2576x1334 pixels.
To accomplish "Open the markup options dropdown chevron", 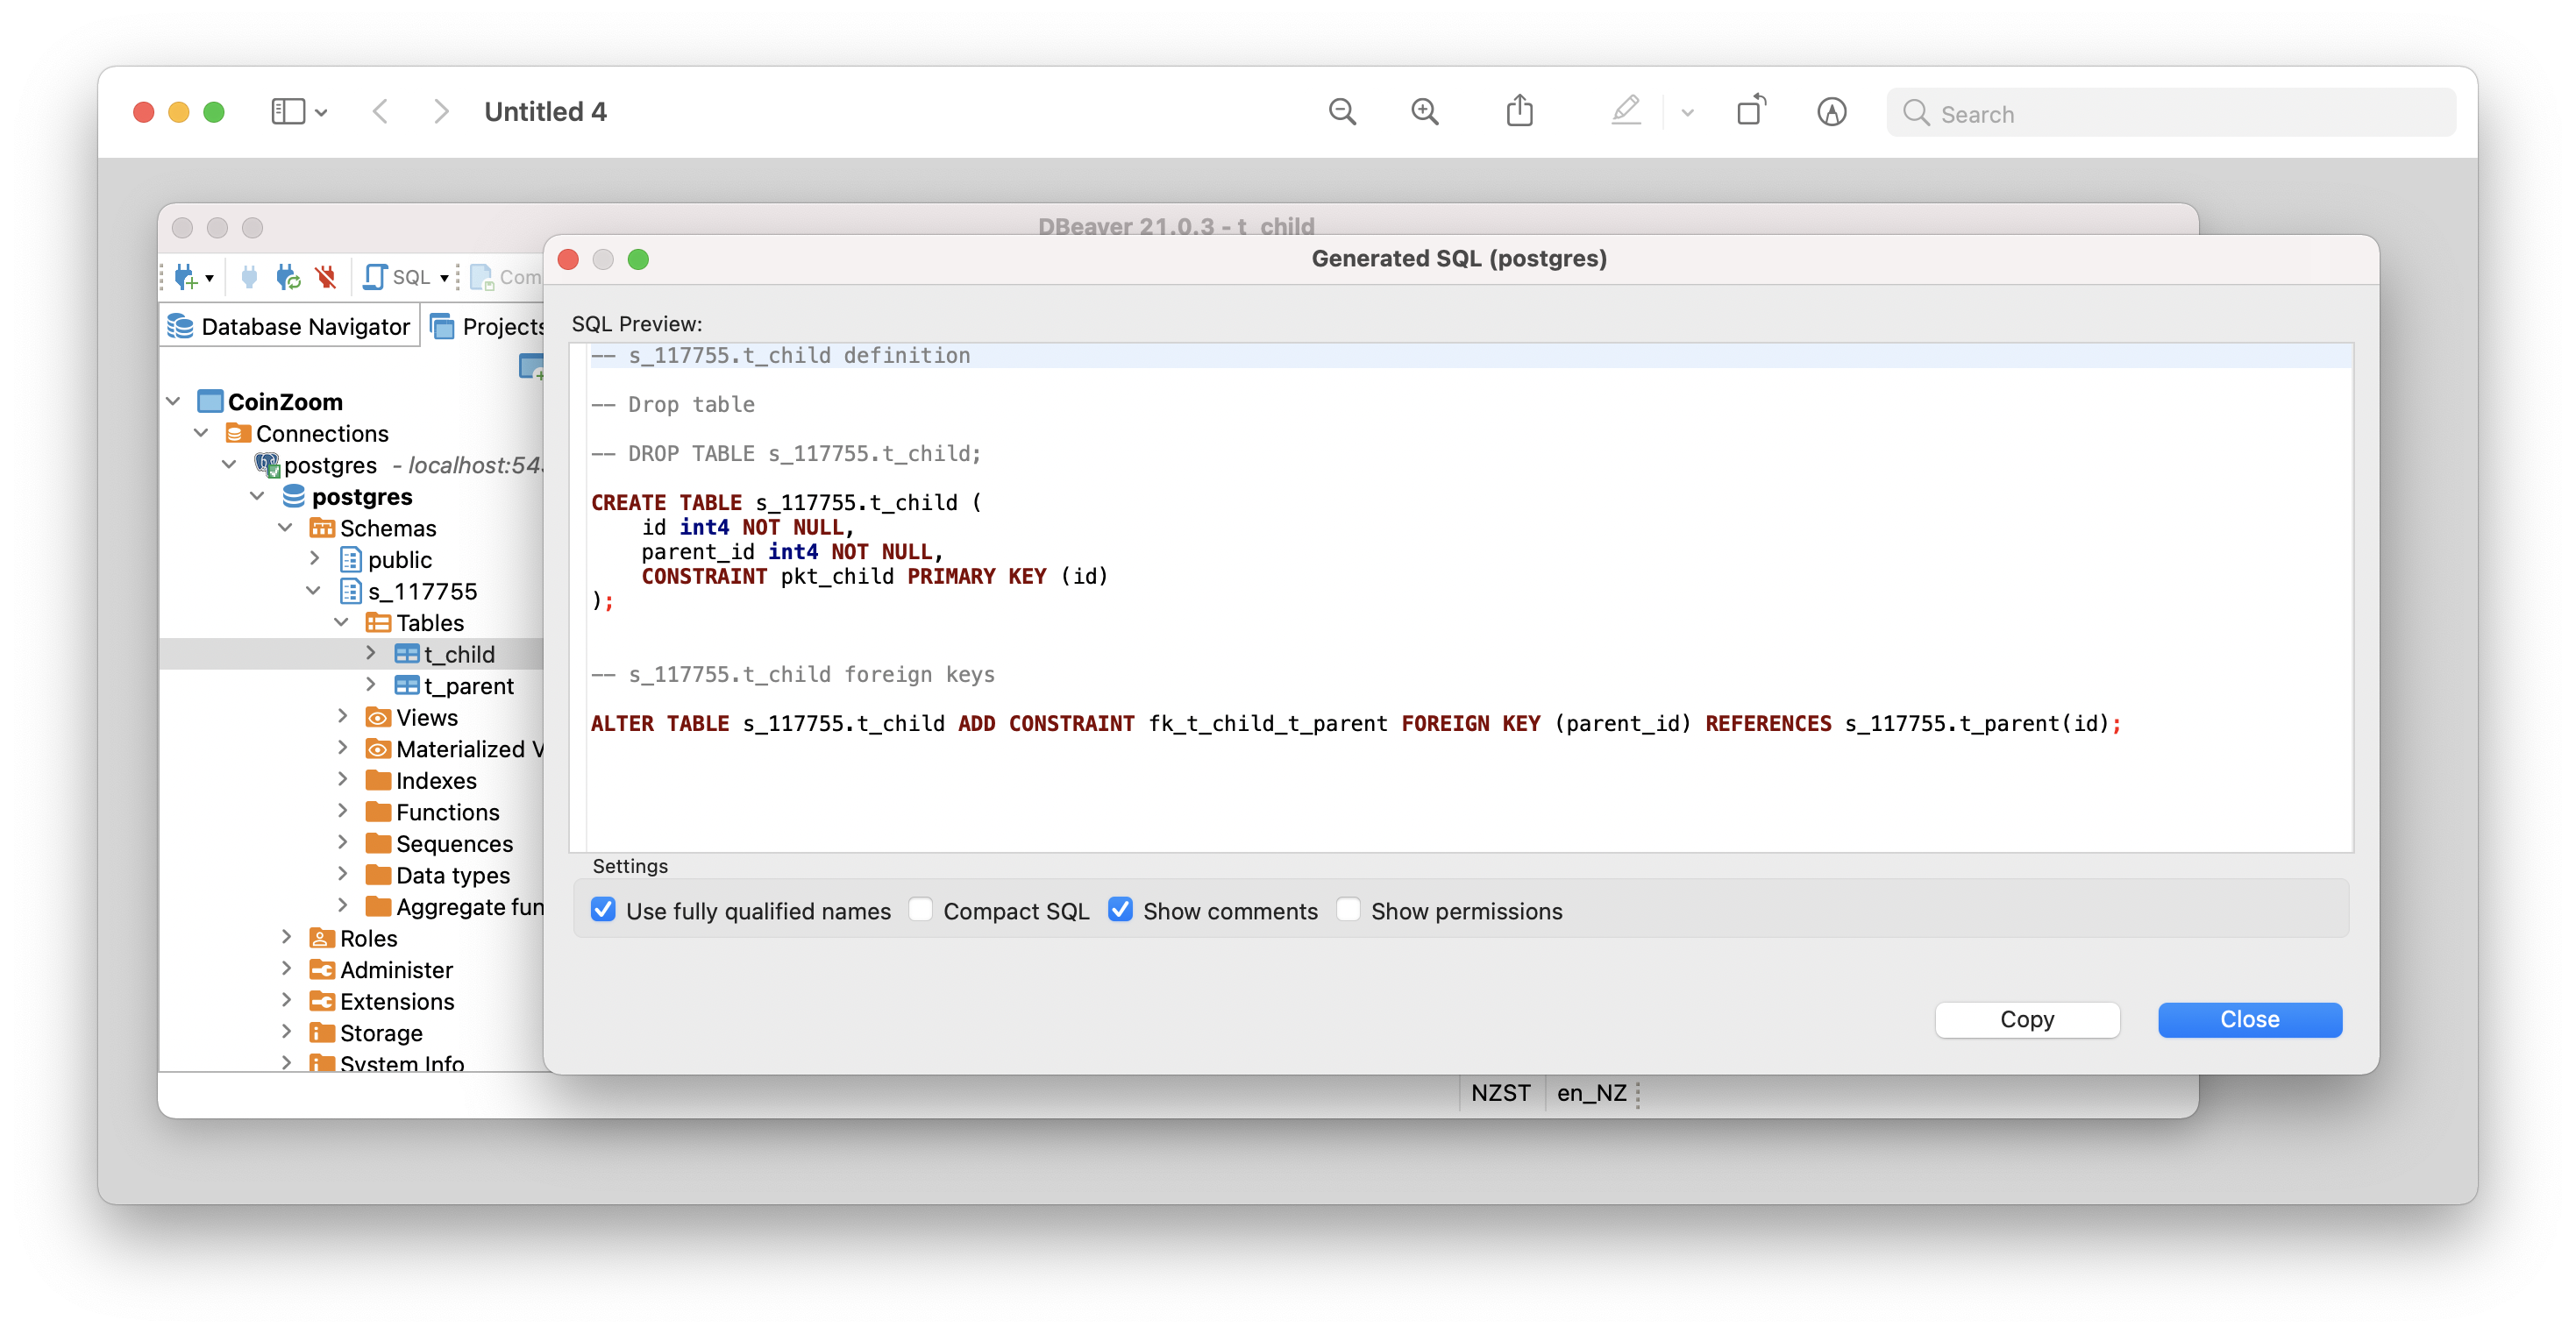I will [1687, 112].
